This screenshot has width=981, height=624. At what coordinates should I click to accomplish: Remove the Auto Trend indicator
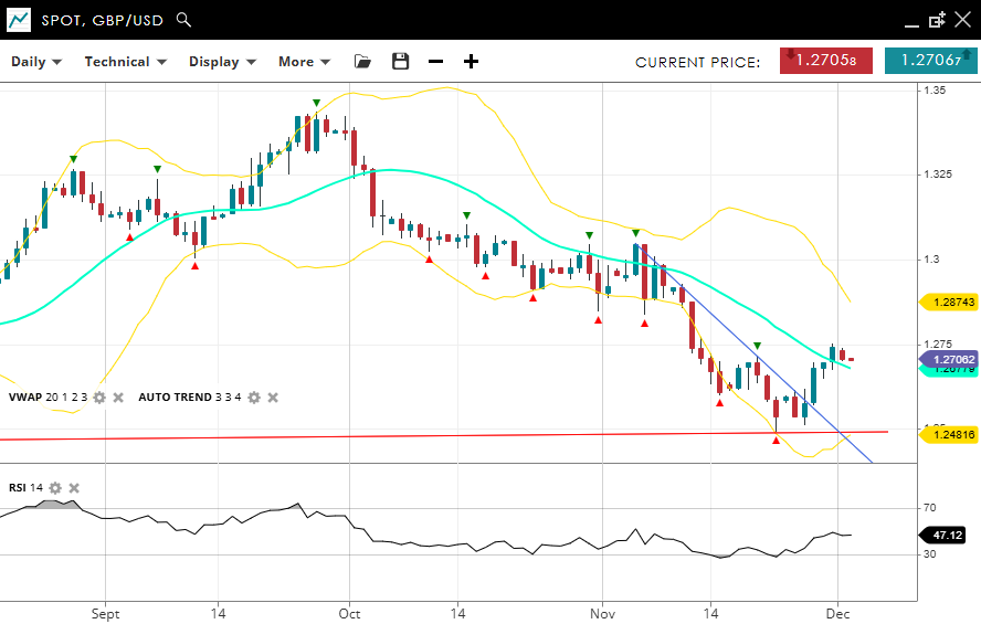click(273, 397)
